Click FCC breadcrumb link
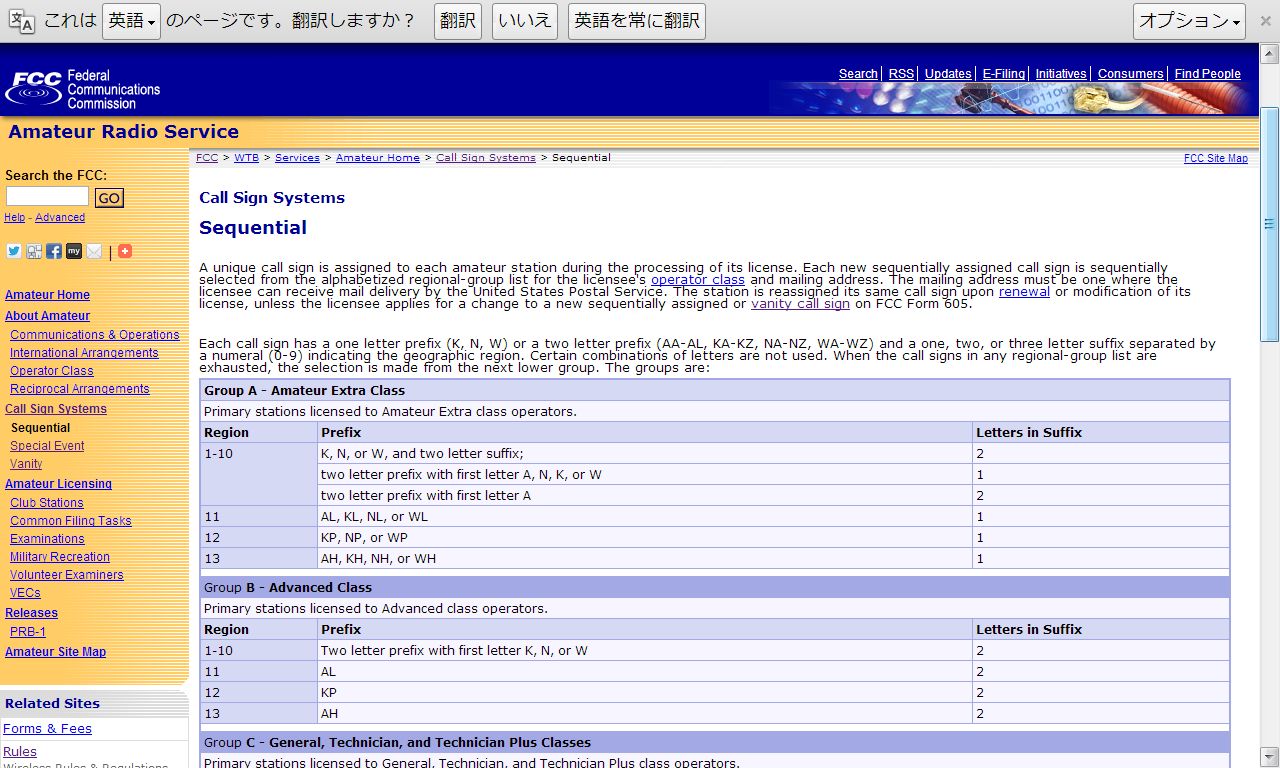Viewport: 1280px width, 768px height. (x=207, y=158)
